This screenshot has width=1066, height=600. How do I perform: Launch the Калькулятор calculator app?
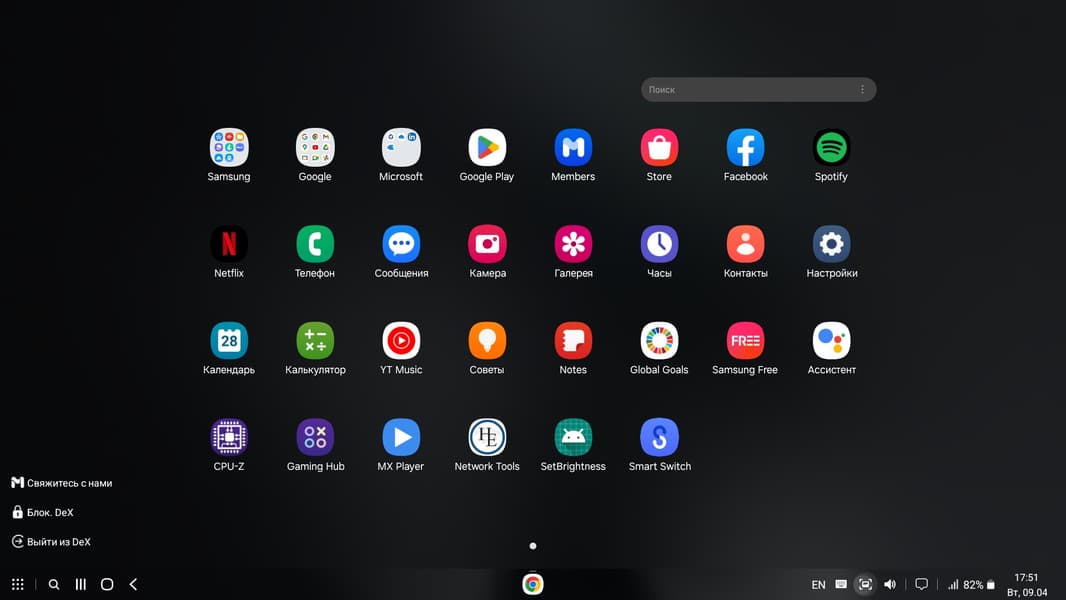pyautogui.click(x=315, y=340)
